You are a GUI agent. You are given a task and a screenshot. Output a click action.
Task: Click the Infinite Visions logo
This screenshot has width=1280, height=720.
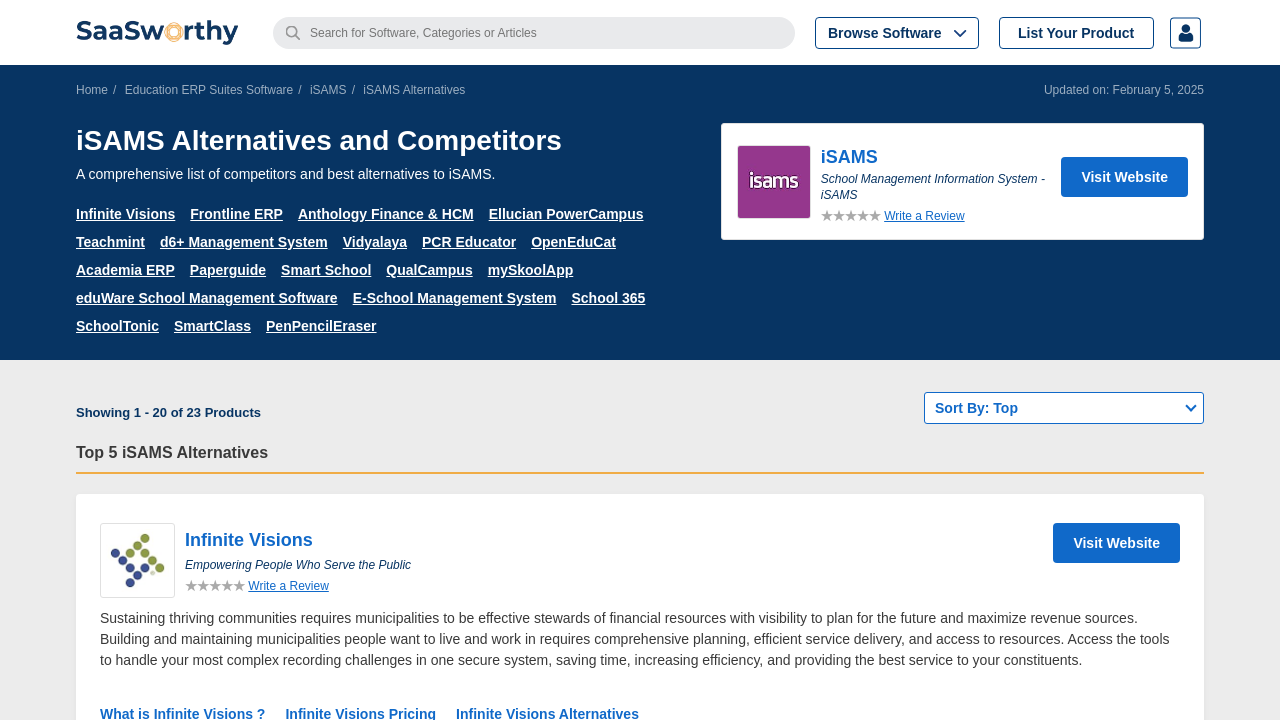tap(137, 560)
